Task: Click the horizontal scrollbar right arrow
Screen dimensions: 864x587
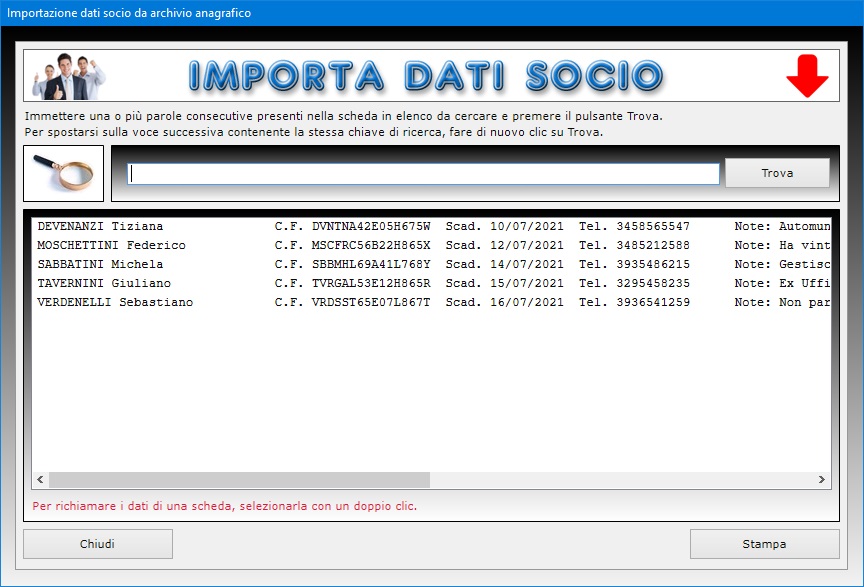Action: coord(822,480)
